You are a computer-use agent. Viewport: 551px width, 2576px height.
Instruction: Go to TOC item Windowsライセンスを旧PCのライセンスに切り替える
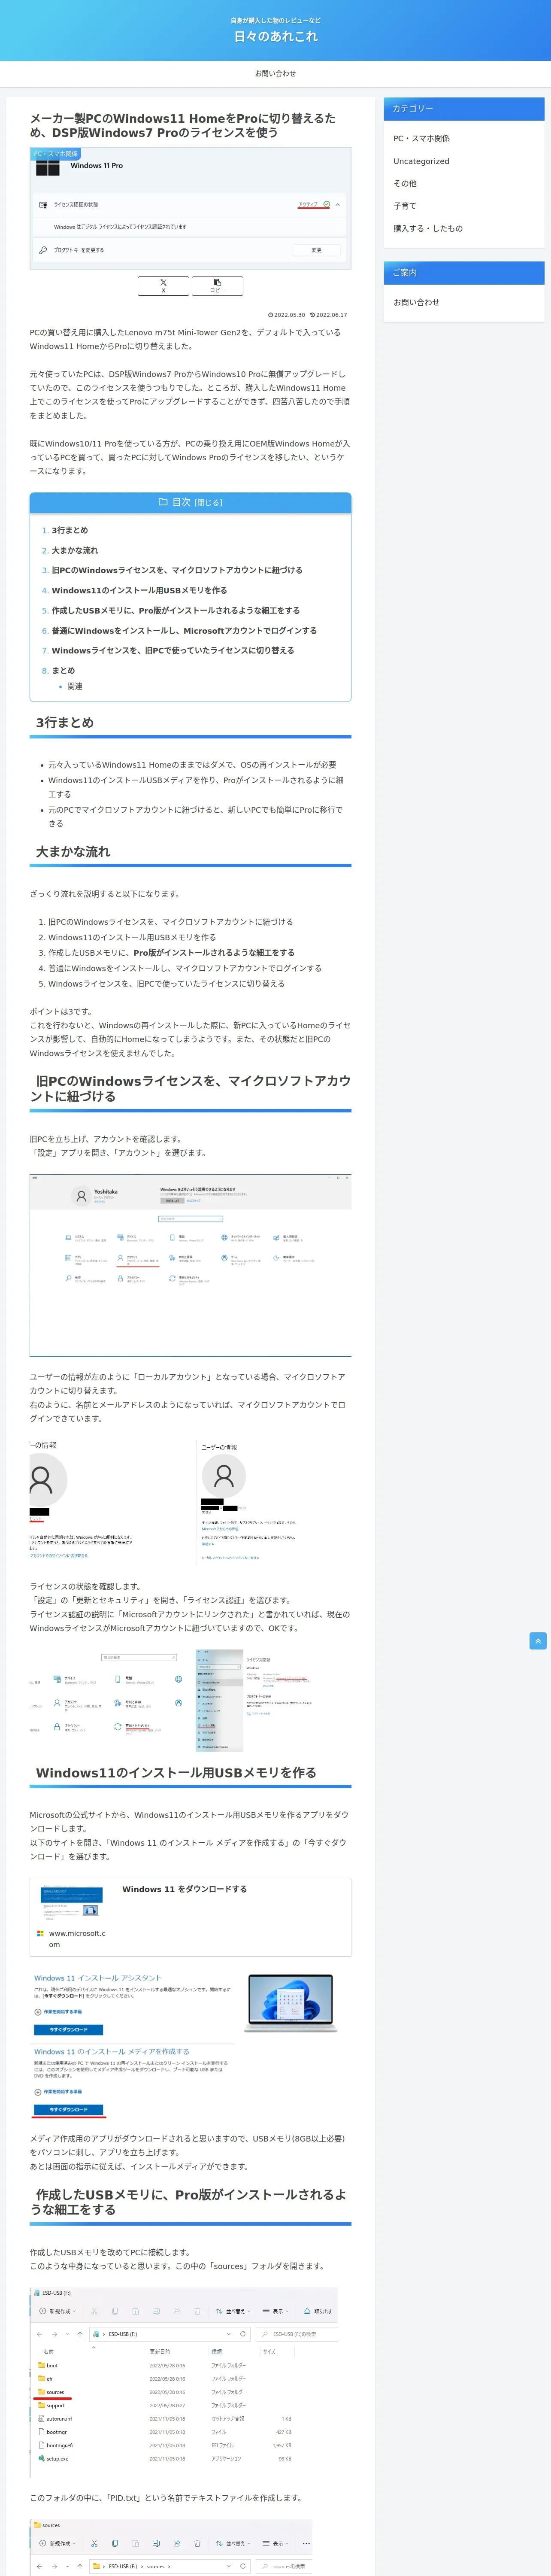(173, 650)
